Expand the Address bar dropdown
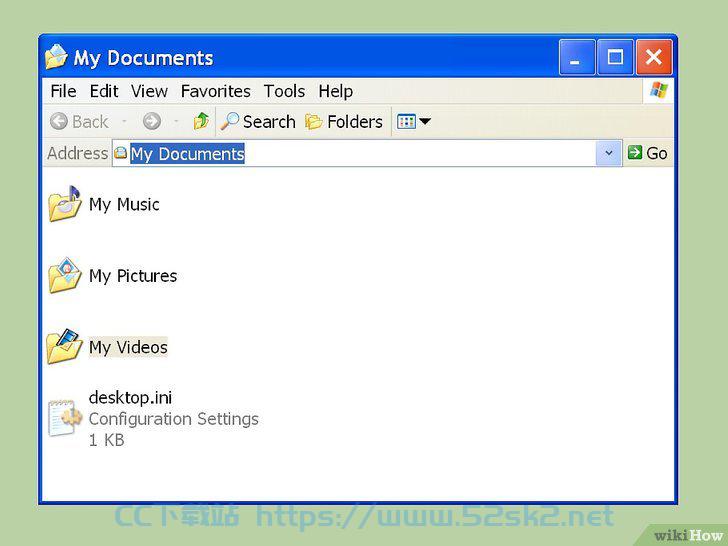The height and width of the screenshot is (546, 728). [x=609, y=153]
